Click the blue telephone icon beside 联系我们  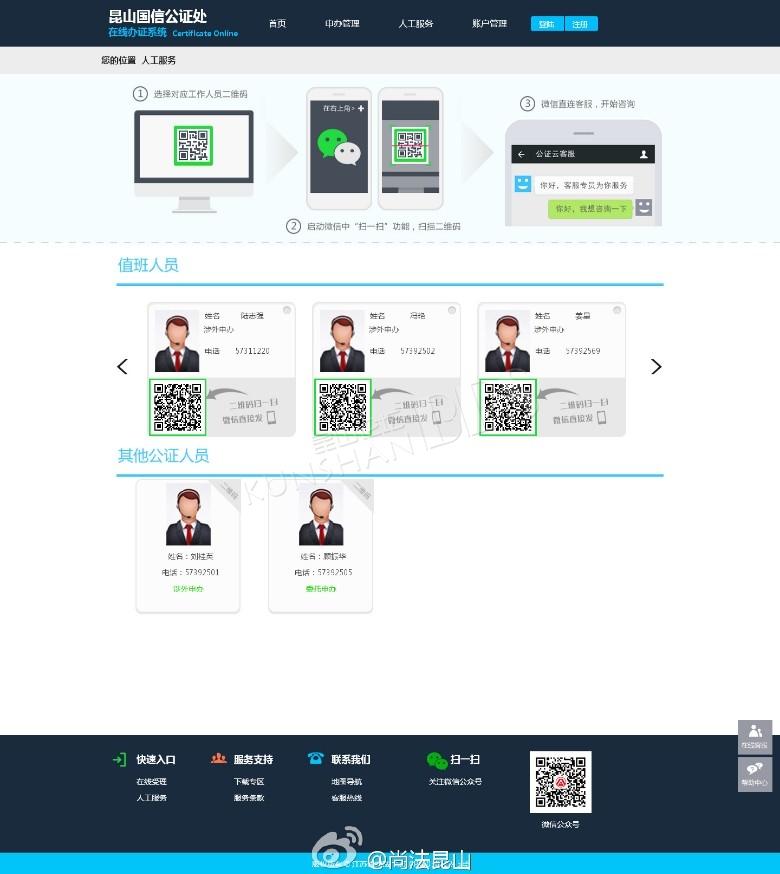316,758
